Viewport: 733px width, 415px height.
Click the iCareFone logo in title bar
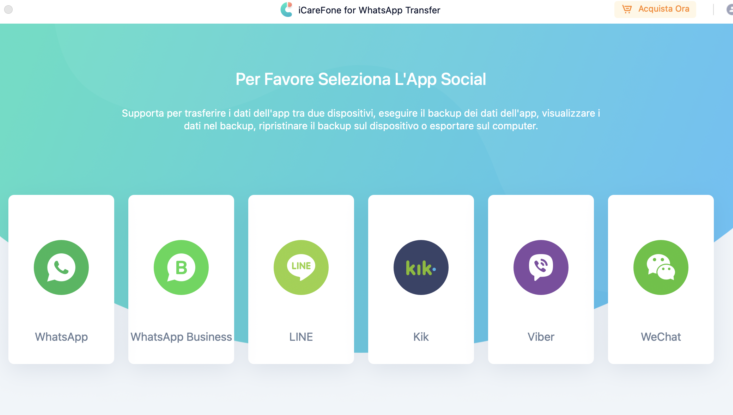(286, 9)
